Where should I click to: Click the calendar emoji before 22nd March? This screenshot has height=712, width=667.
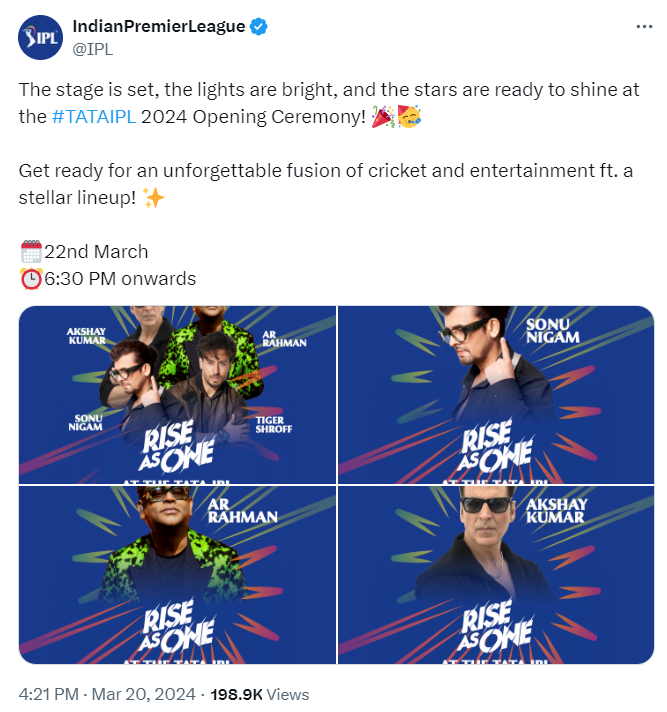(31, 252)
